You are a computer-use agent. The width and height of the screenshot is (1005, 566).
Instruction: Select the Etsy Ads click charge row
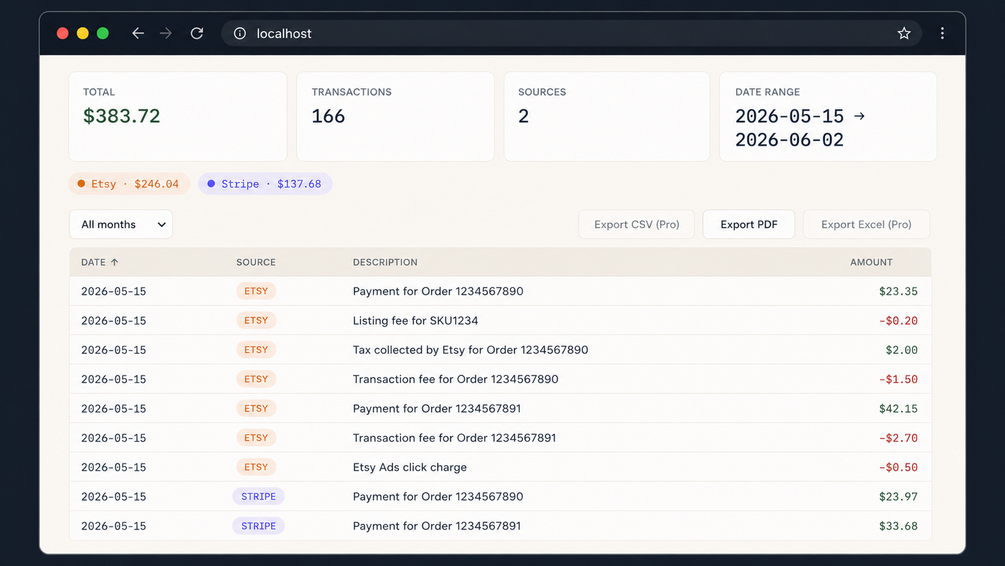[x=500, y=467]
